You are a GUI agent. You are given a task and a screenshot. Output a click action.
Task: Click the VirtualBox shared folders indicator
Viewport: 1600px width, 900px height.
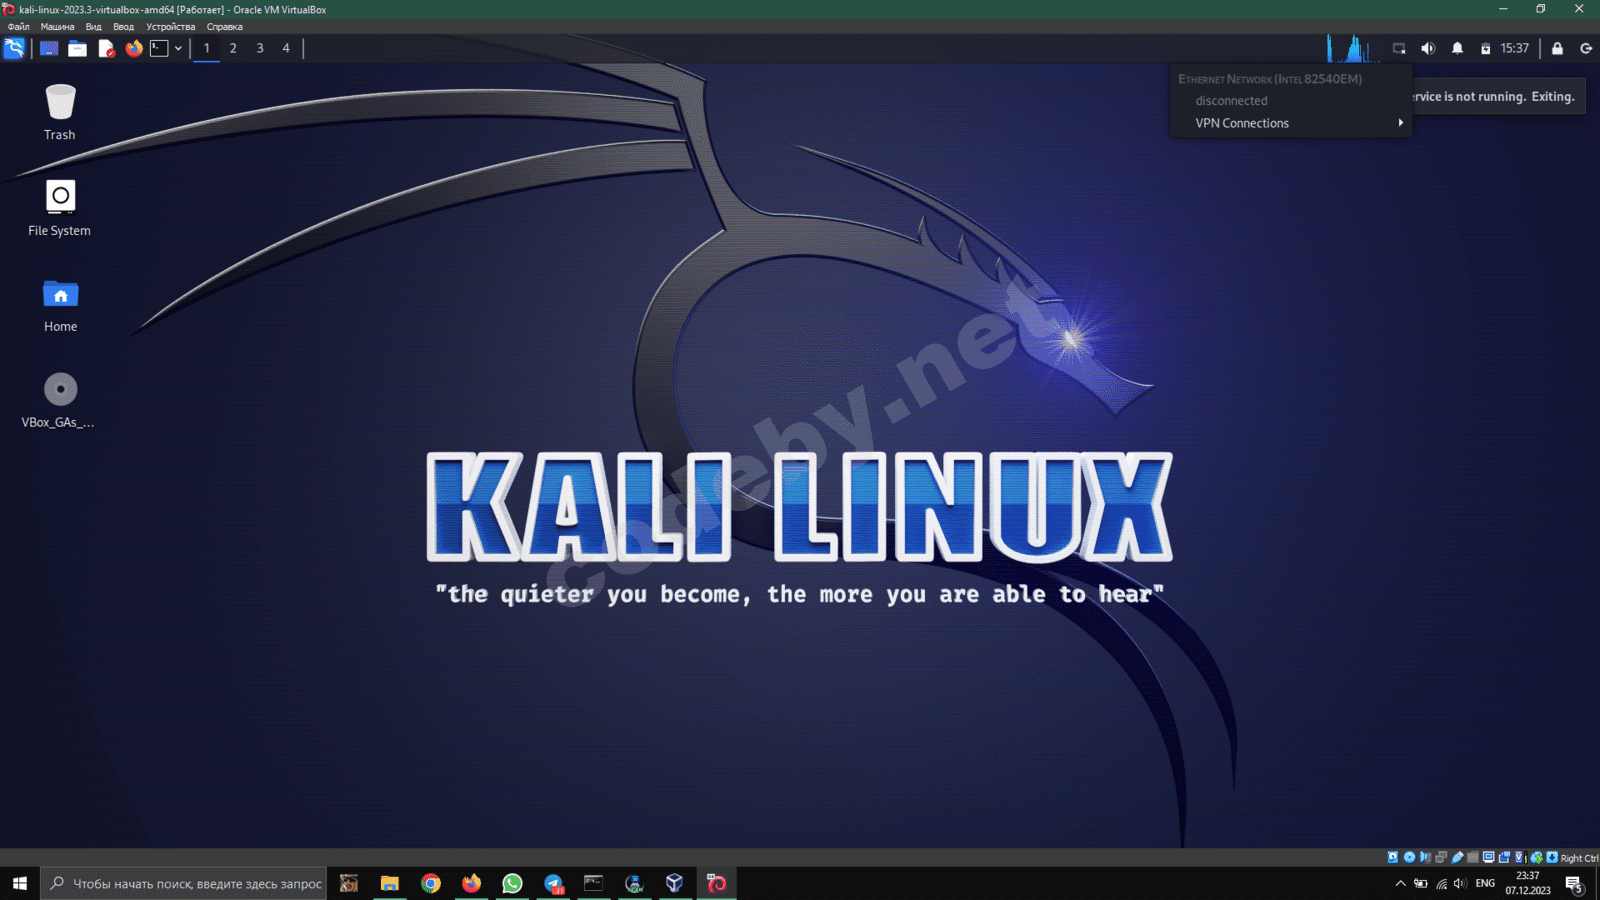click(x=1473, y=857)
